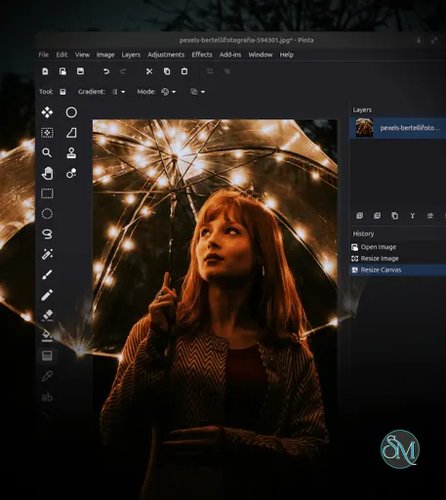This screenshot has height=500, width=446.
Task: Click the greyed Redo arrow
Action: pos(123,71)
